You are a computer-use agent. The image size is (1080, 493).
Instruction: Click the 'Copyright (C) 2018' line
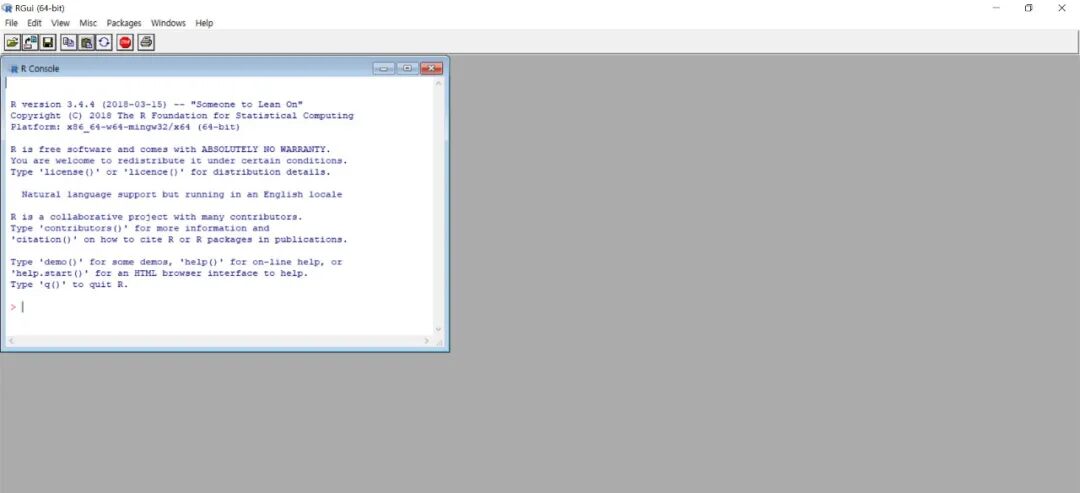[x=182, y=116]
